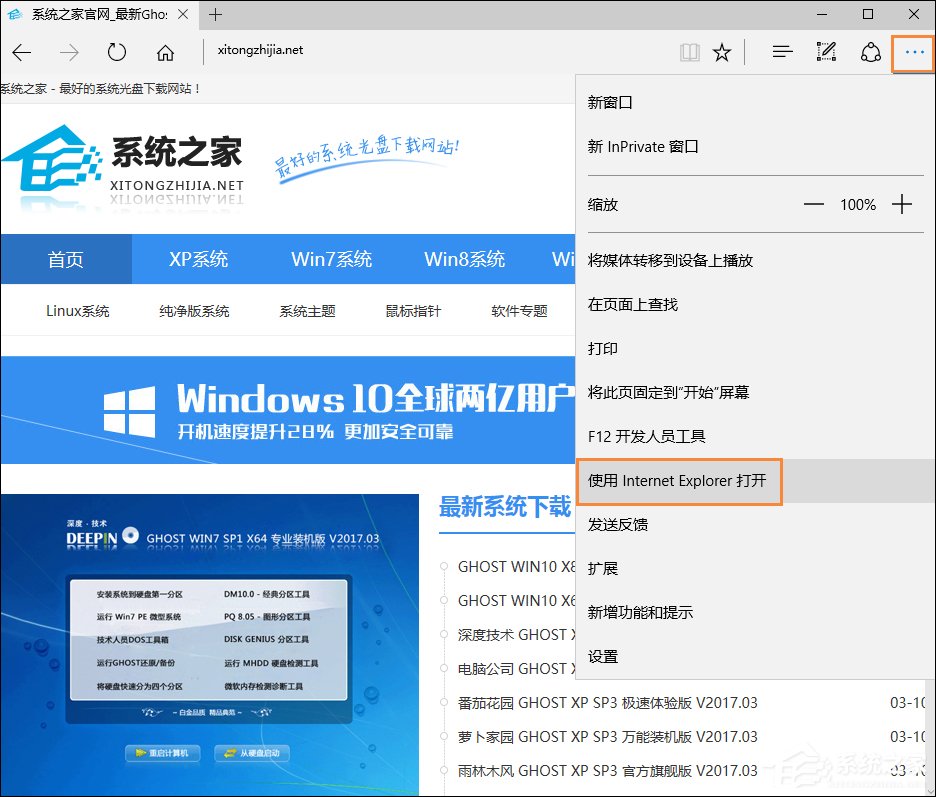Add page to favorites via star icon
936x797 pixels.
click(x=723, y=52)
